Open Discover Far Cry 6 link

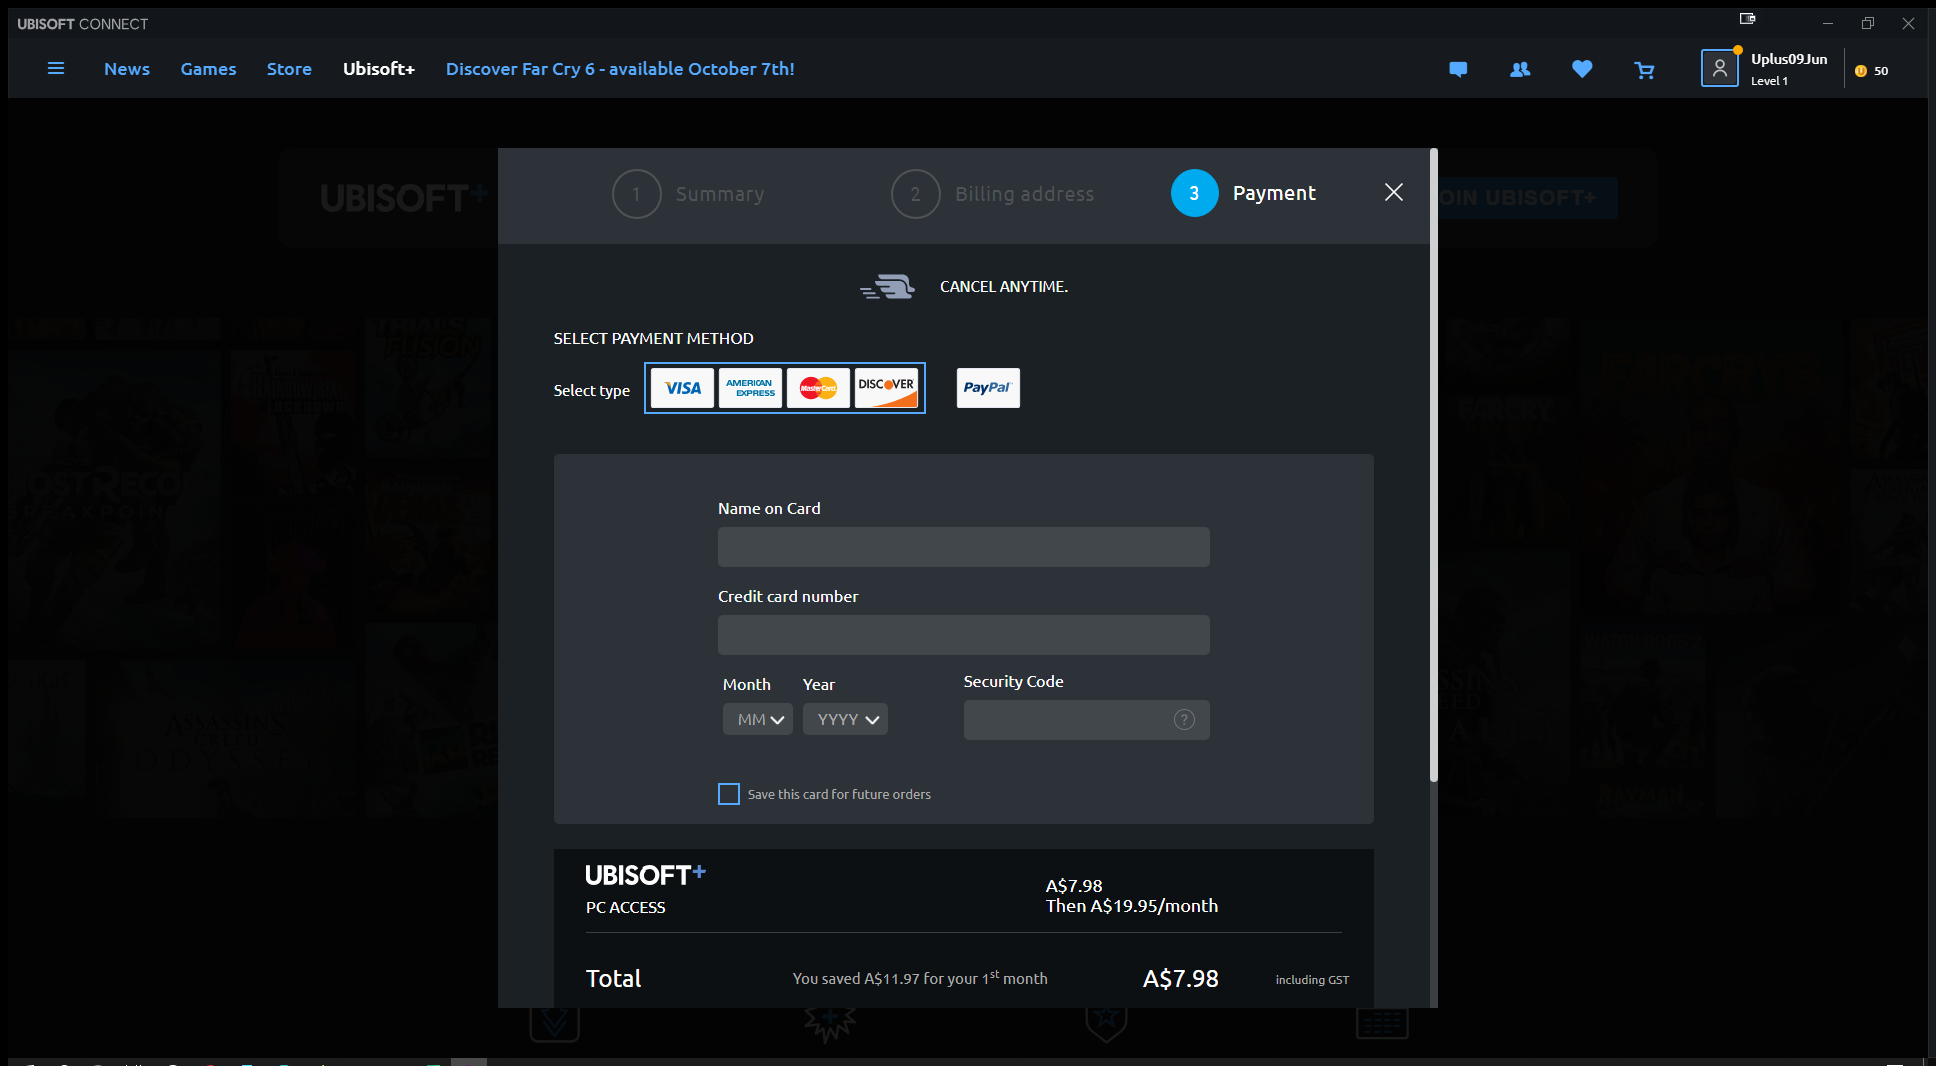pos(620,69)
